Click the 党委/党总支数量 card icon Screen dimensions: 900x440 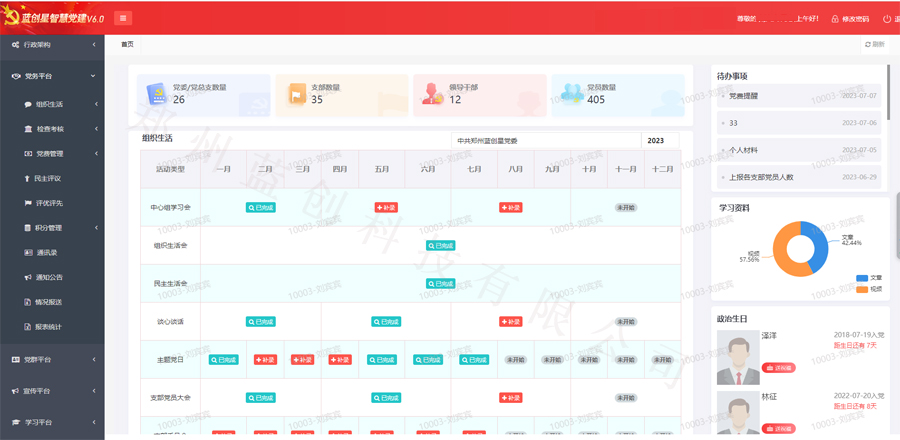[156, 94]
